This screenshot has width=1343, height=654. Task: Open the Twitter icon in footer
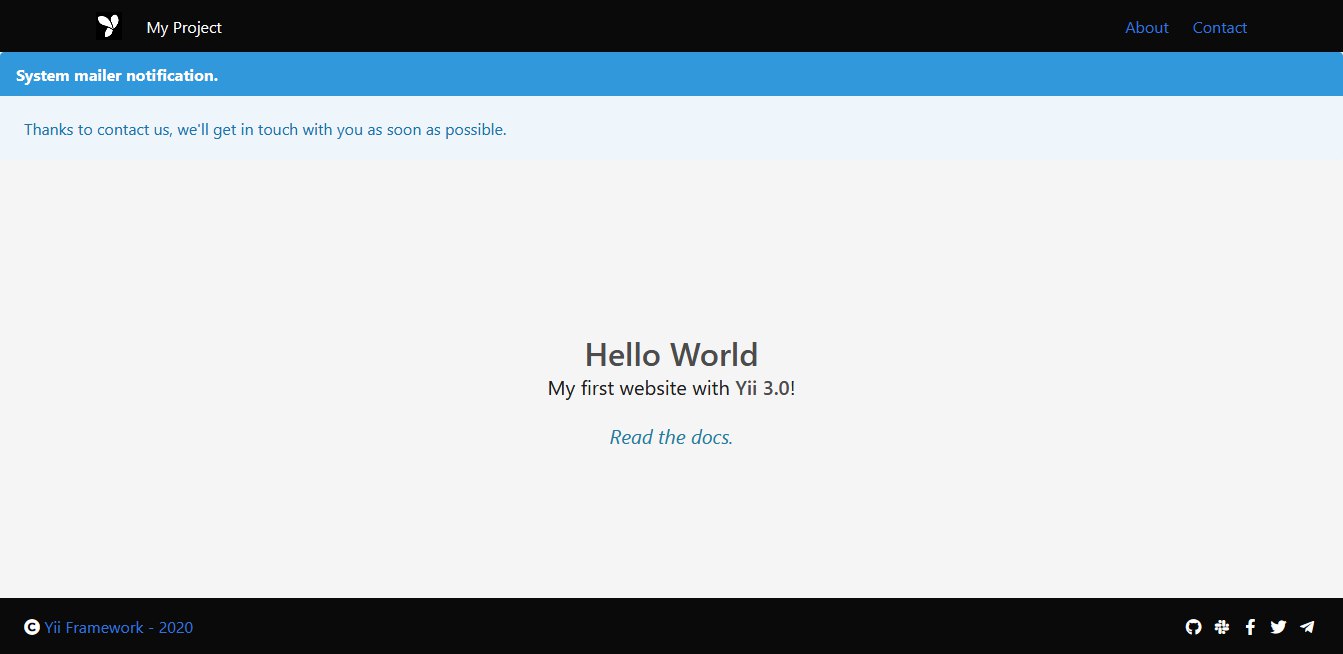[x=1278, y=627]
